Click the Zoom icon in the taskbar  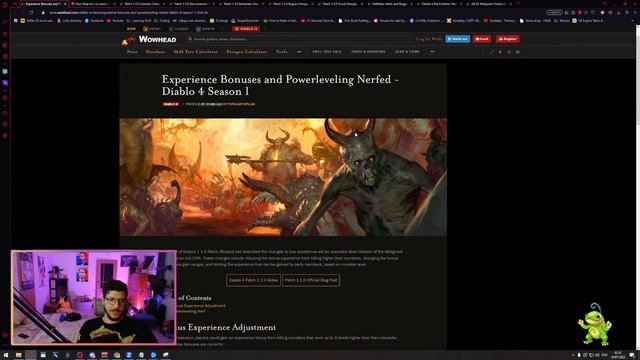pyautogui.click(x=129, y=355)
